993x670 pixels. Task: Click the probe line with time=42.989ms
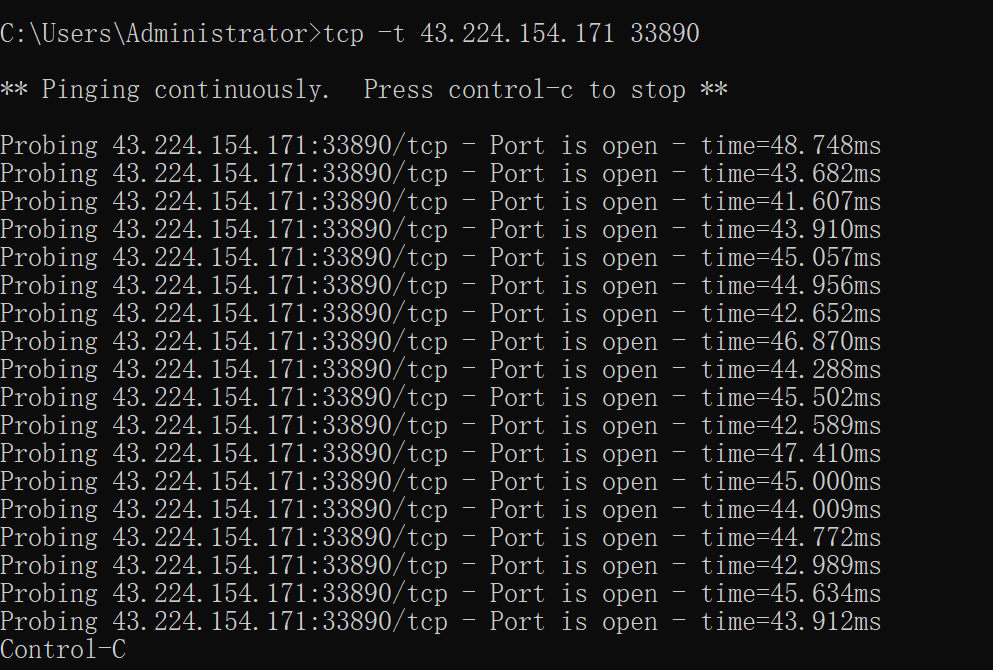coord(440,566)
